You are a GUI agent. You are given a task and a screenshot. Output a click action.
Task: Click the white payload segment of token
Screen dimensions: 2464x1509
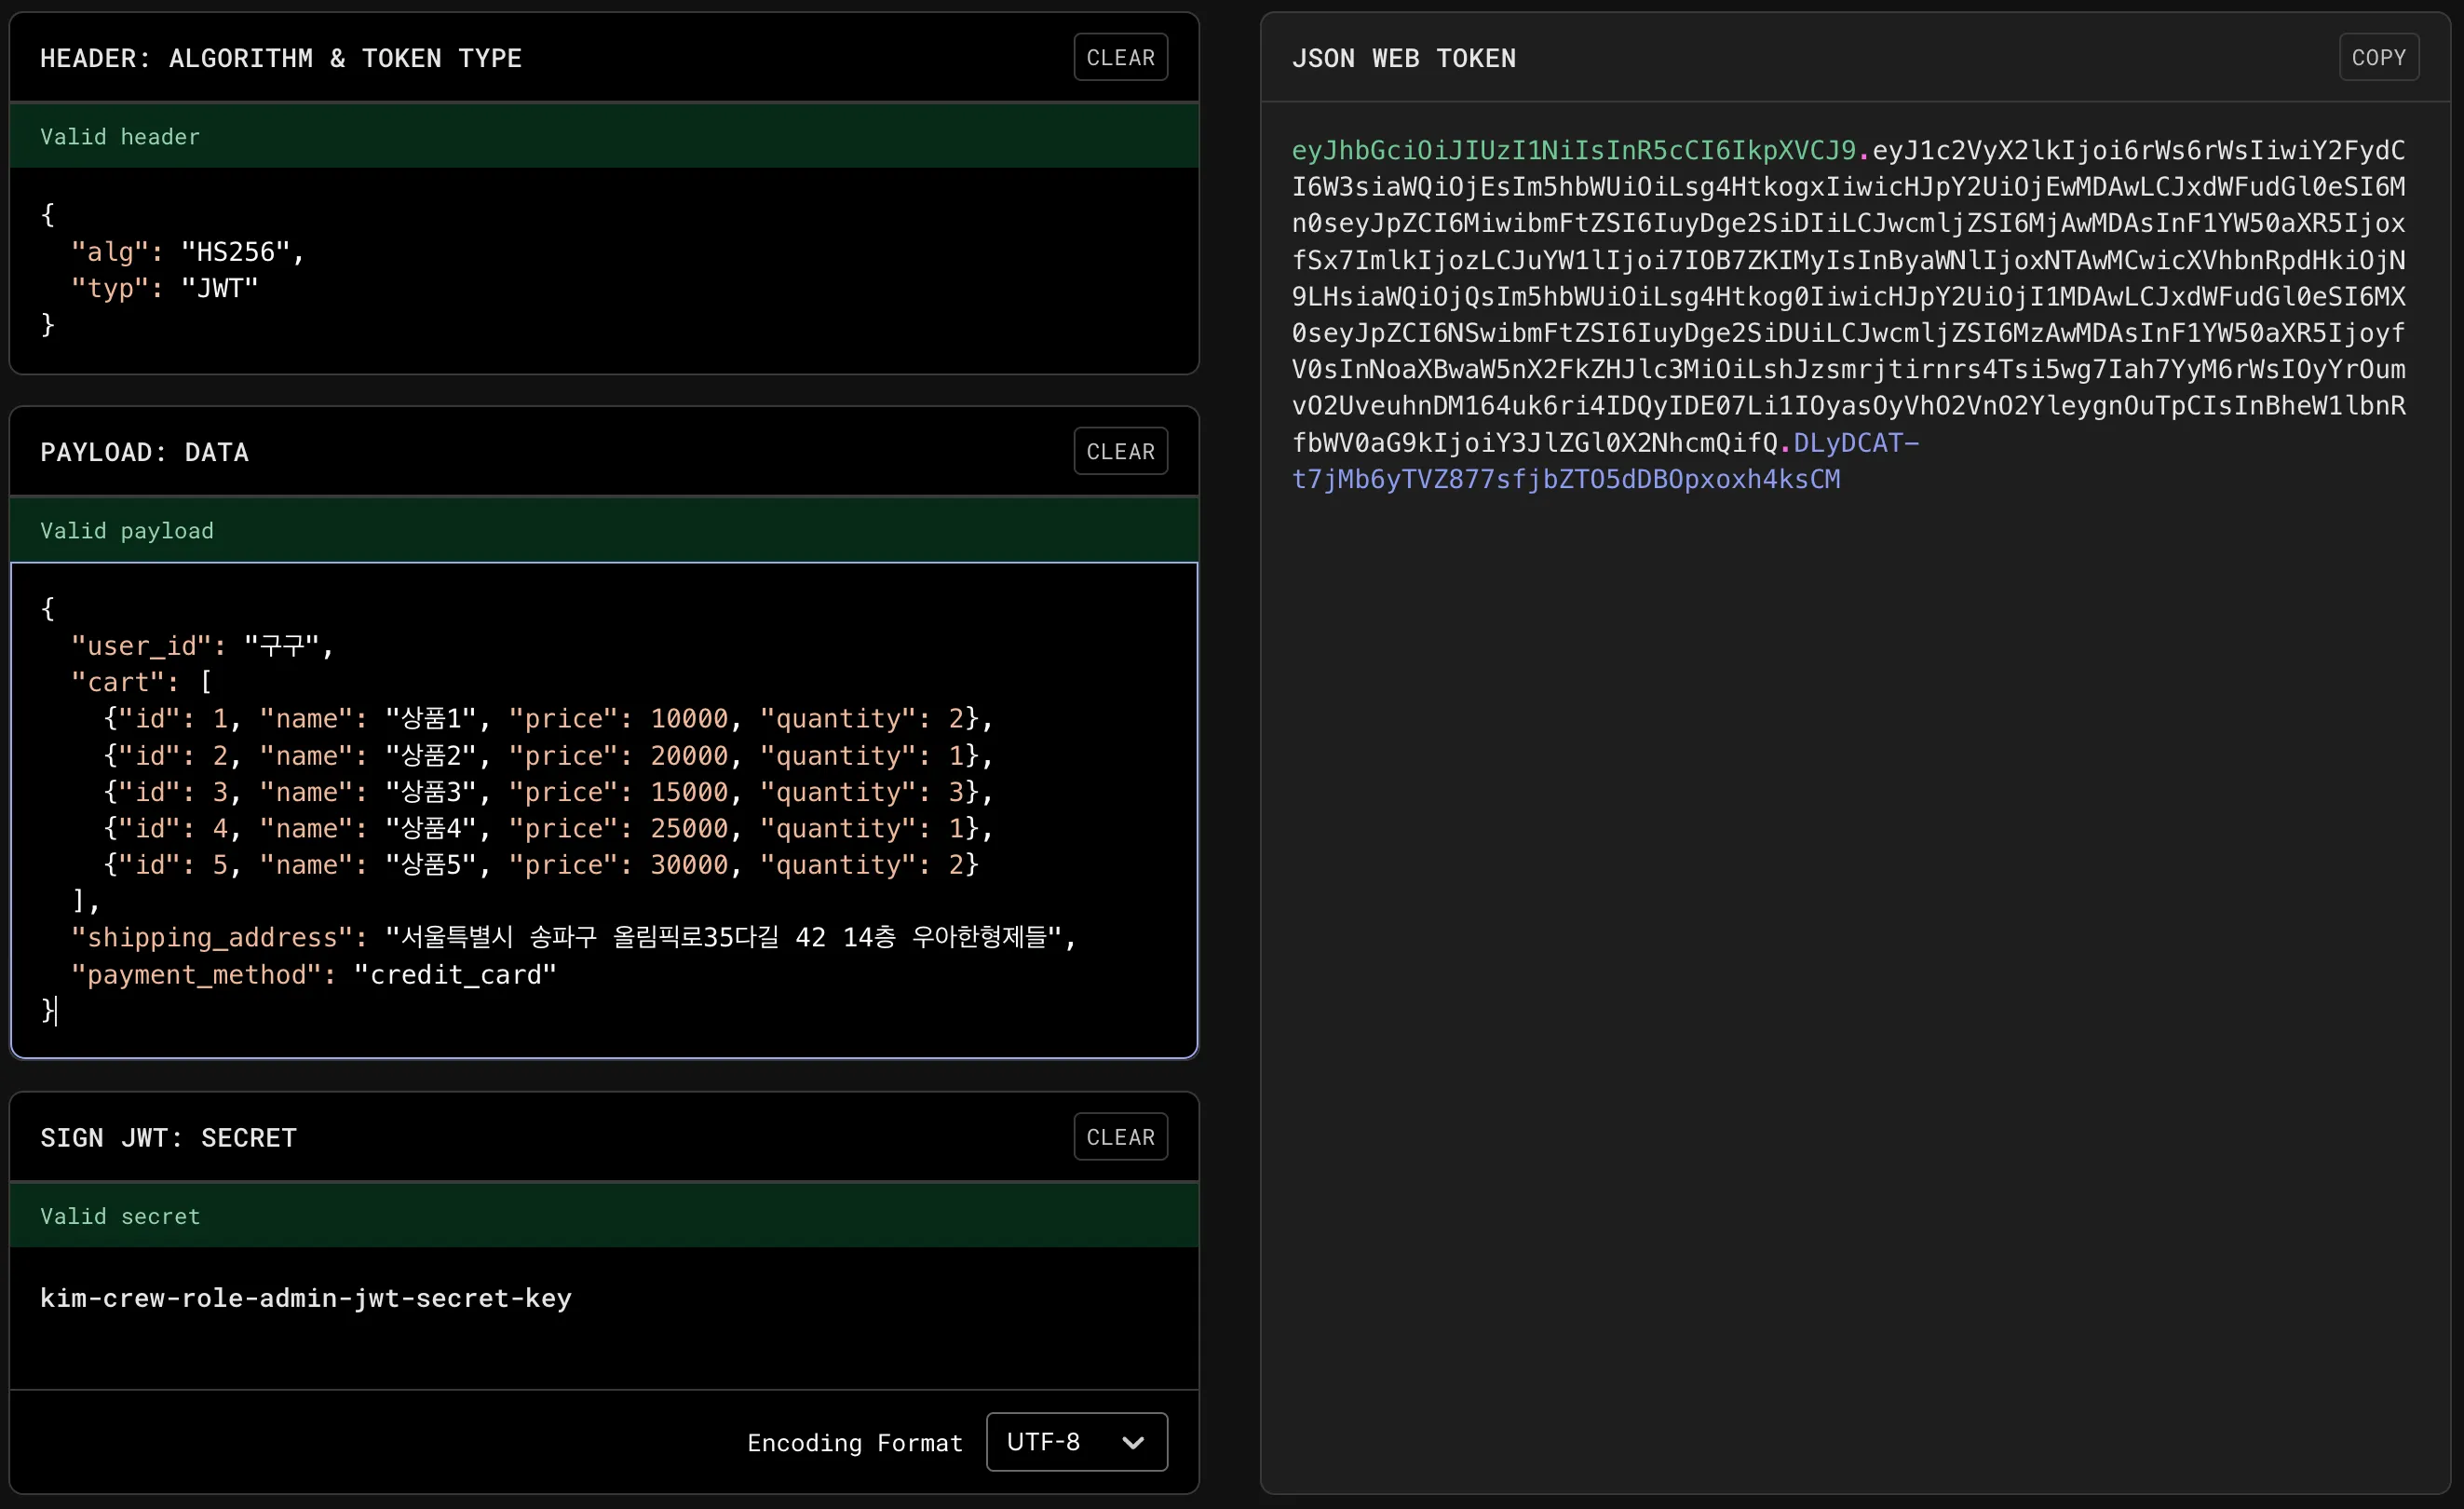point(1847,297)
